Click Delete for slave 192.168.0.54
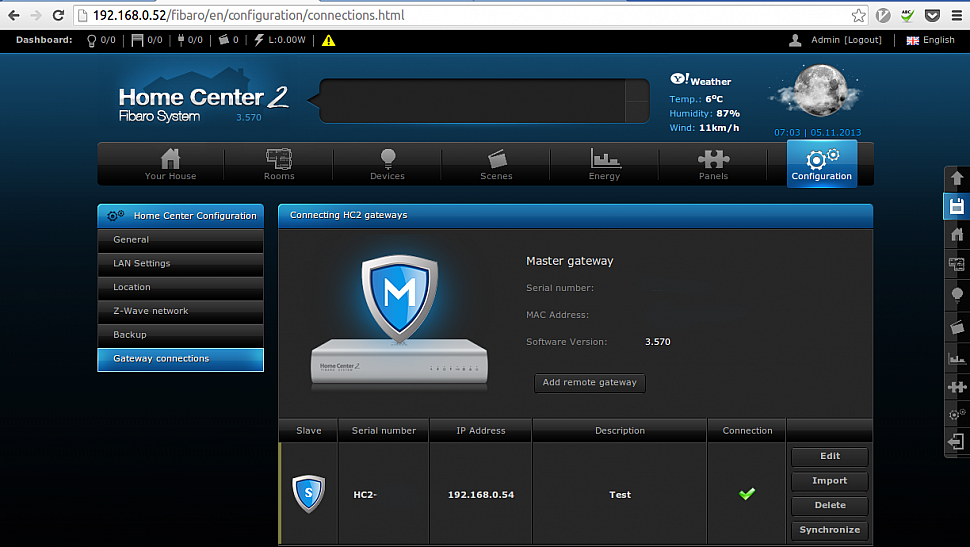Image resolution: width=970 pixels, height=547 pixels. [830, 506]
